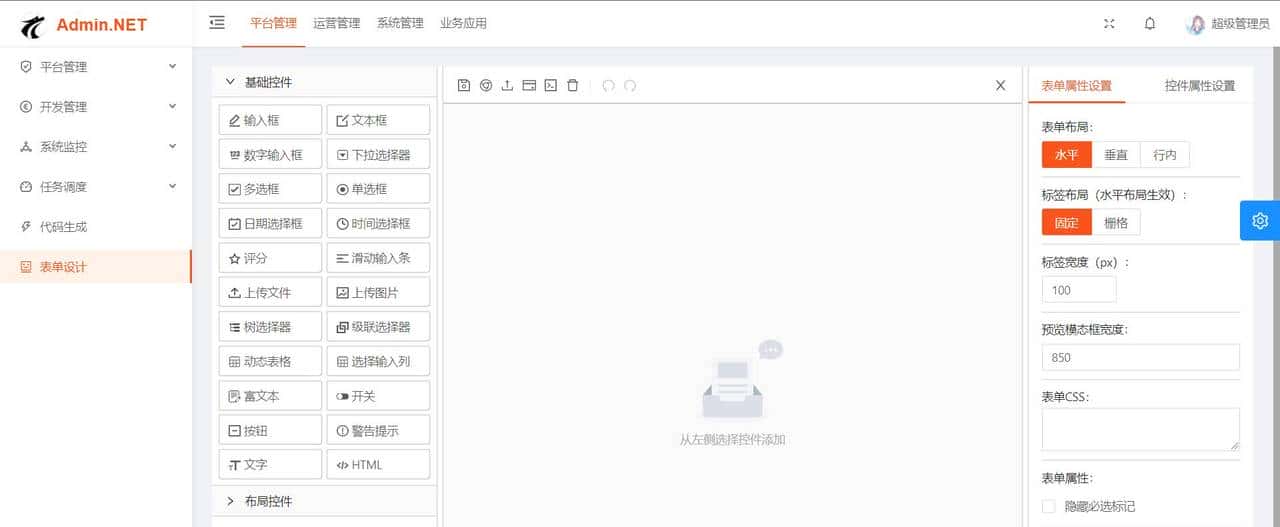
Task: Expand 系统监控 in the sidebar
Action: tap(96, 147)
